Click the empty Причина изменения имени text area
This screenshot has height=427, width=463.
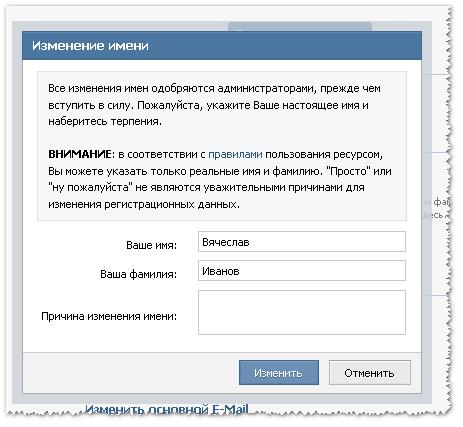302,313
